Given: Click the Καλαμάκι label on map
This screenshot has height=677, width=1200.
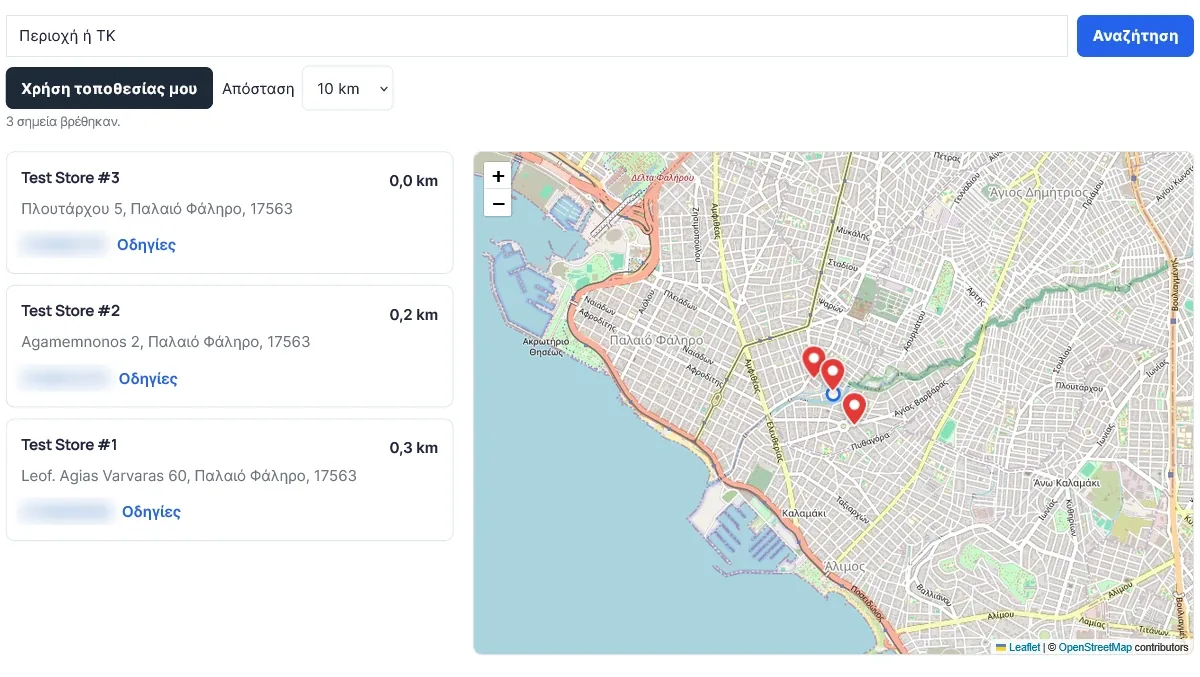Looking at the screenshot, I should coord(803,512).
